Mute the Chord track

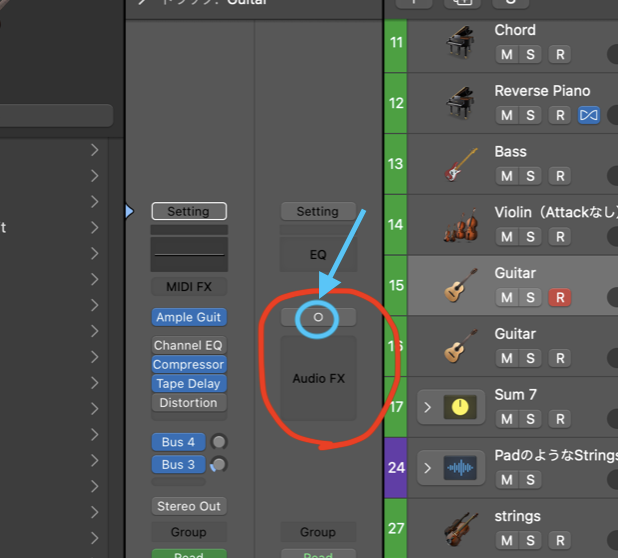coord(507,54)
